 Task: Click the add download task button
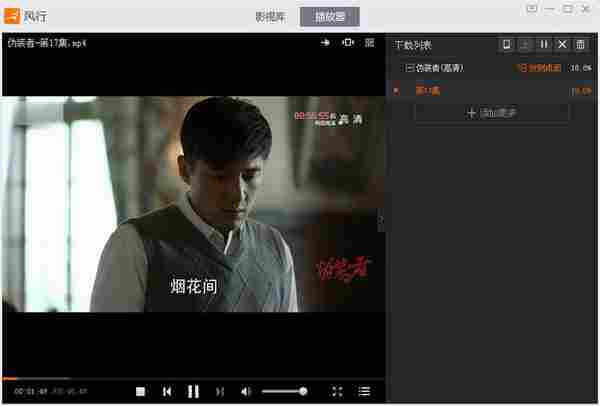tap(492, 113)
